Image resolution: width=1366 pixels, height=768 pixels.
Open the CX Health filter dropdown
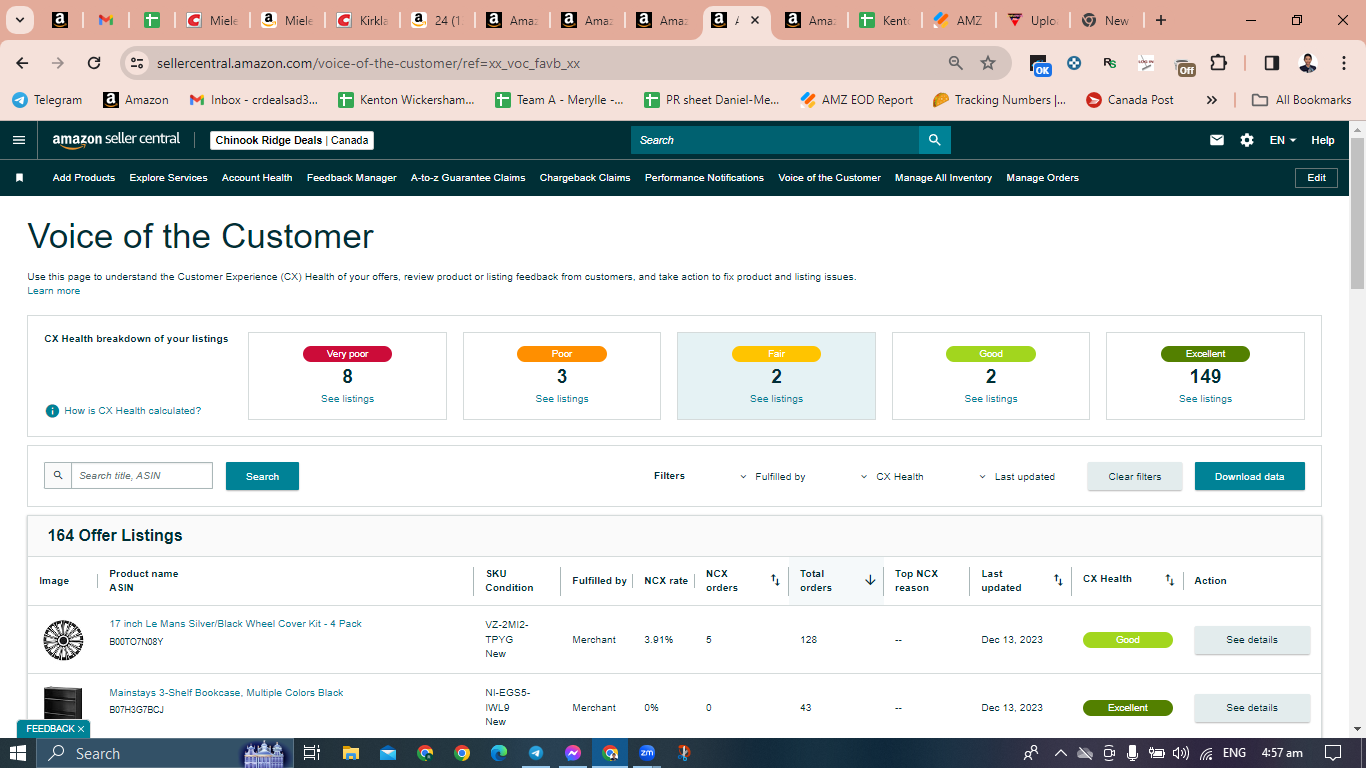coord(892,477)
